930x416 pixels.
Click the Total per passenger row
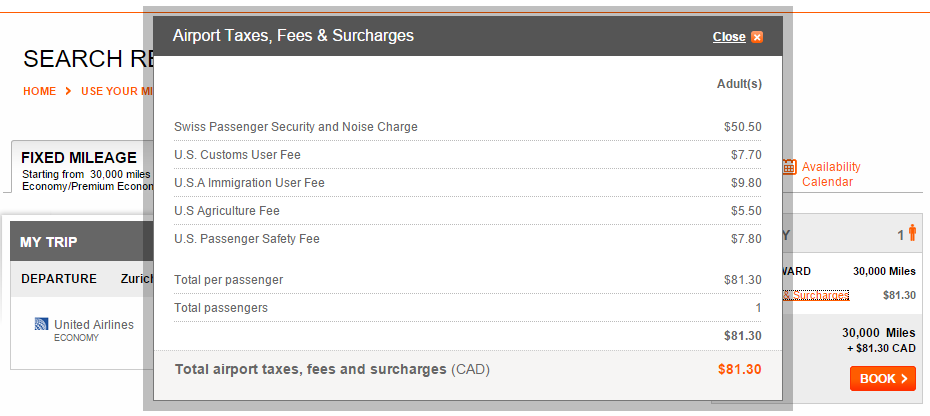click(467, 280)
